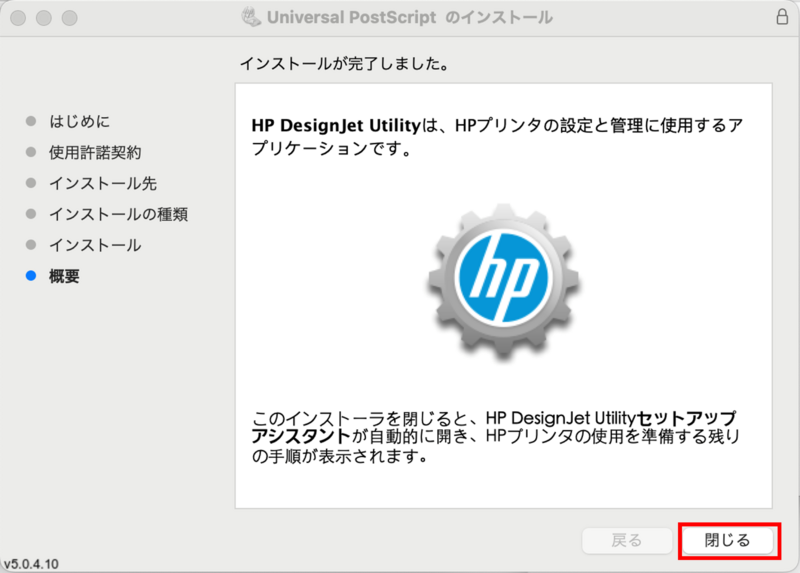This screenshot has width=800, height=573.
Task: Click the blue bullet next to 概要
Action: 30,276
